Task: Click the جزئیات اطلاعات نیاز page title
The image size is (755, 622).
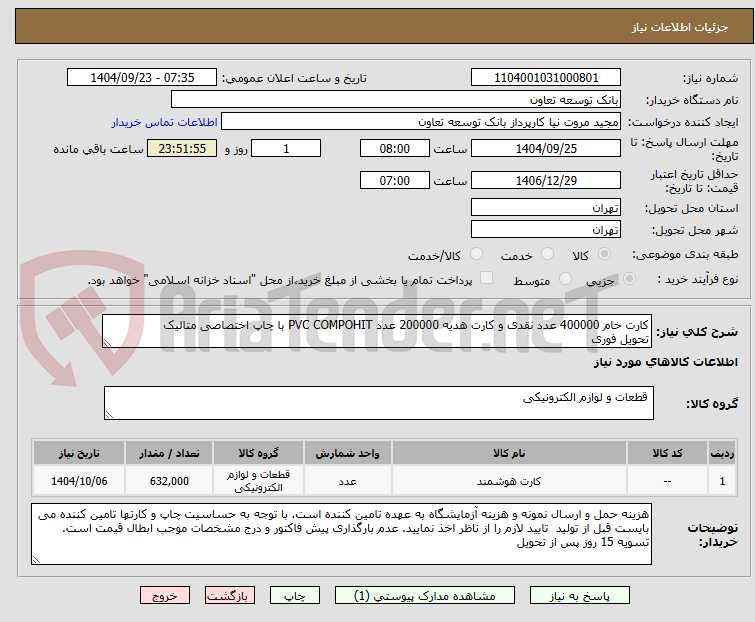Action: tap(679, 27)
